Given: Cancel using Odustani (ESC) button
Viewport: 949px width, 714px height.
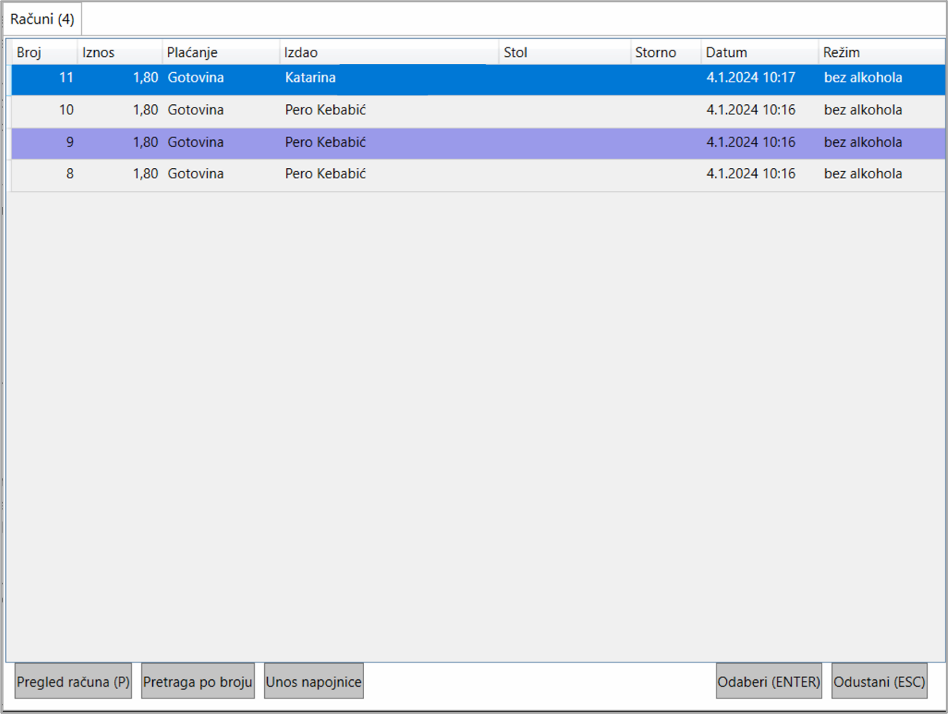Looking at the screenshot, I should pyautogui.click(x=879, y=682).
